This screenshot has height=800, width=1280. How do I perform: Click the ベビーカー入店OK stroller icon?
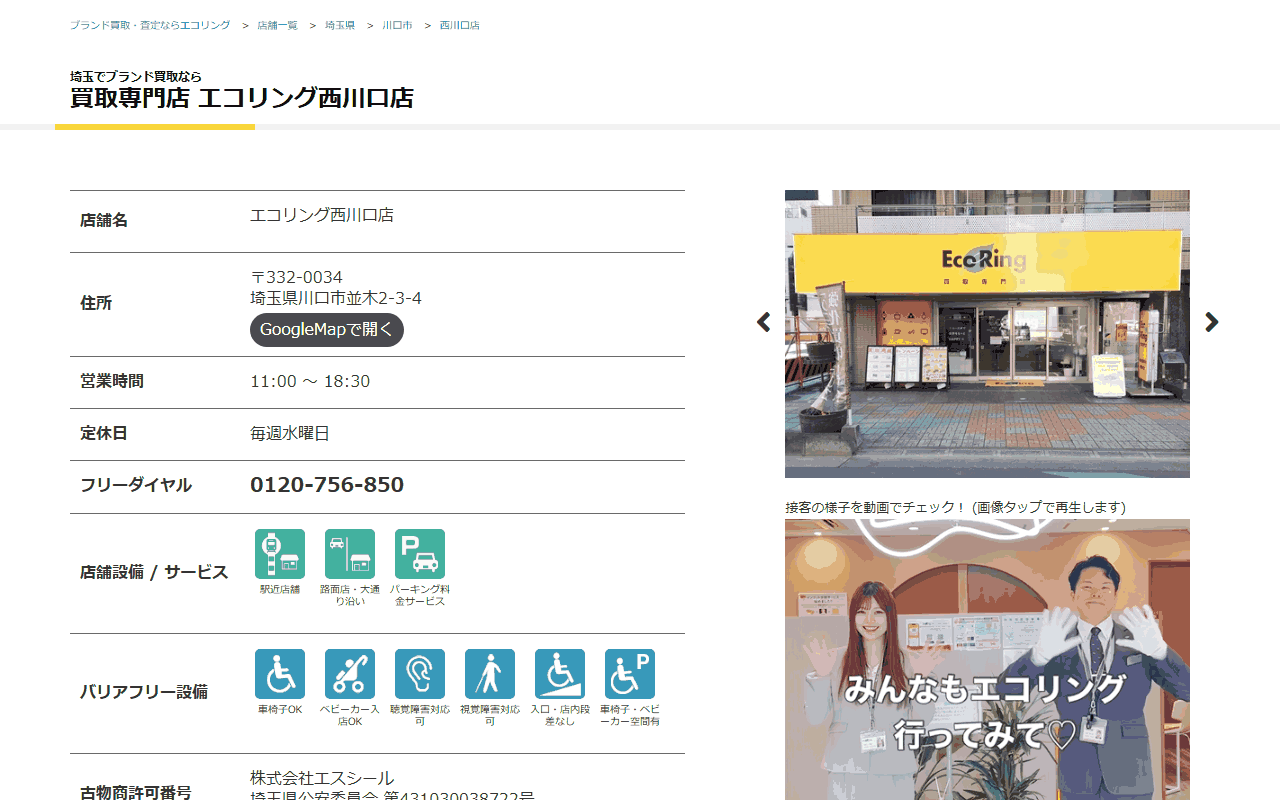click(350, 674)
